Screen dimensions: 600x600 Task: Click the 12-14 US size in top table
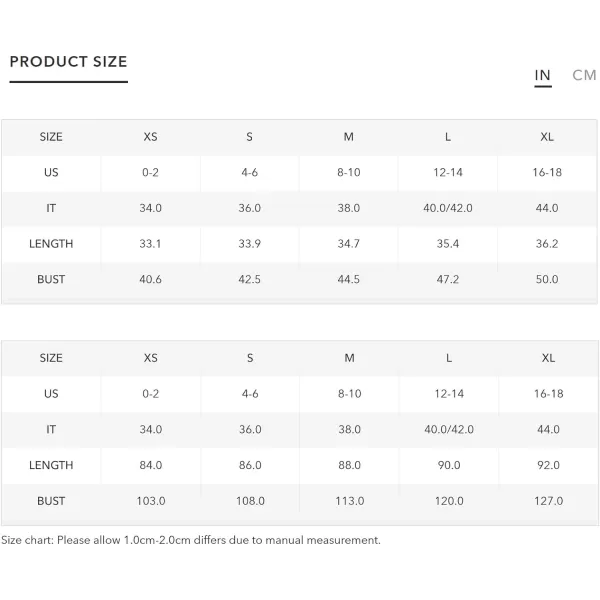448,172
